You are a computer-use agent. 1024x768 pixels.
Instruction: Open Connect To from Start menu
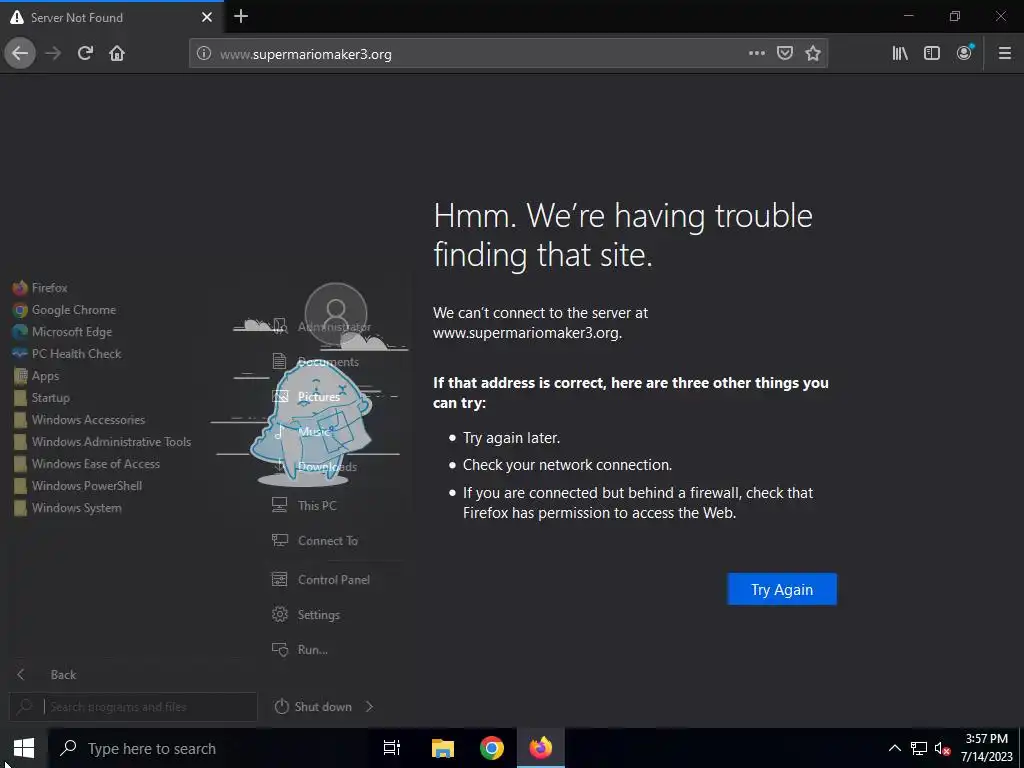[315, 541]
